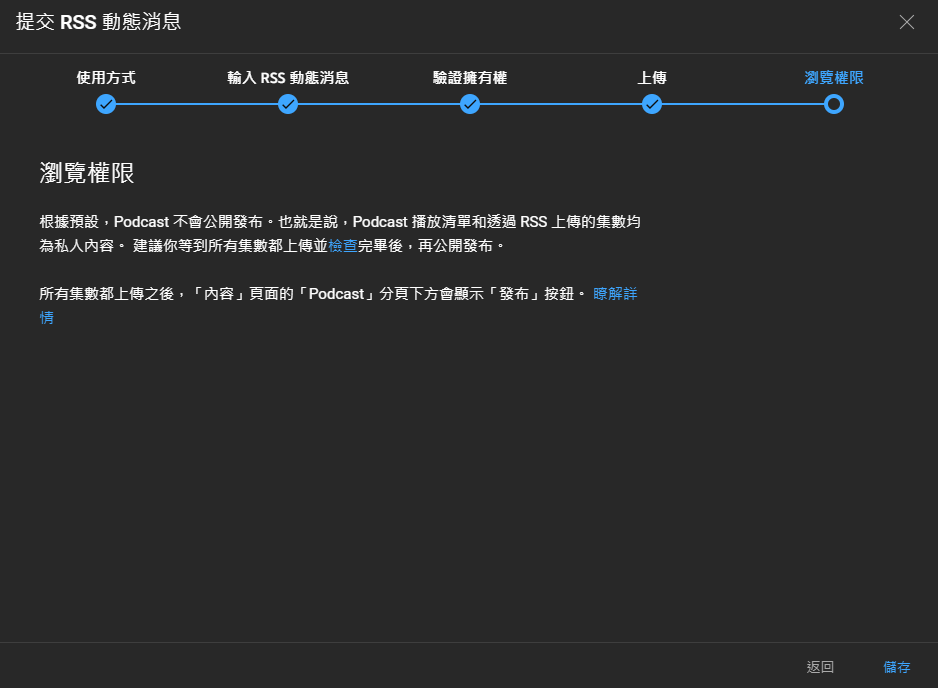
Task: Click the 上傳 step checkmark circle
Action: (651, 104)
